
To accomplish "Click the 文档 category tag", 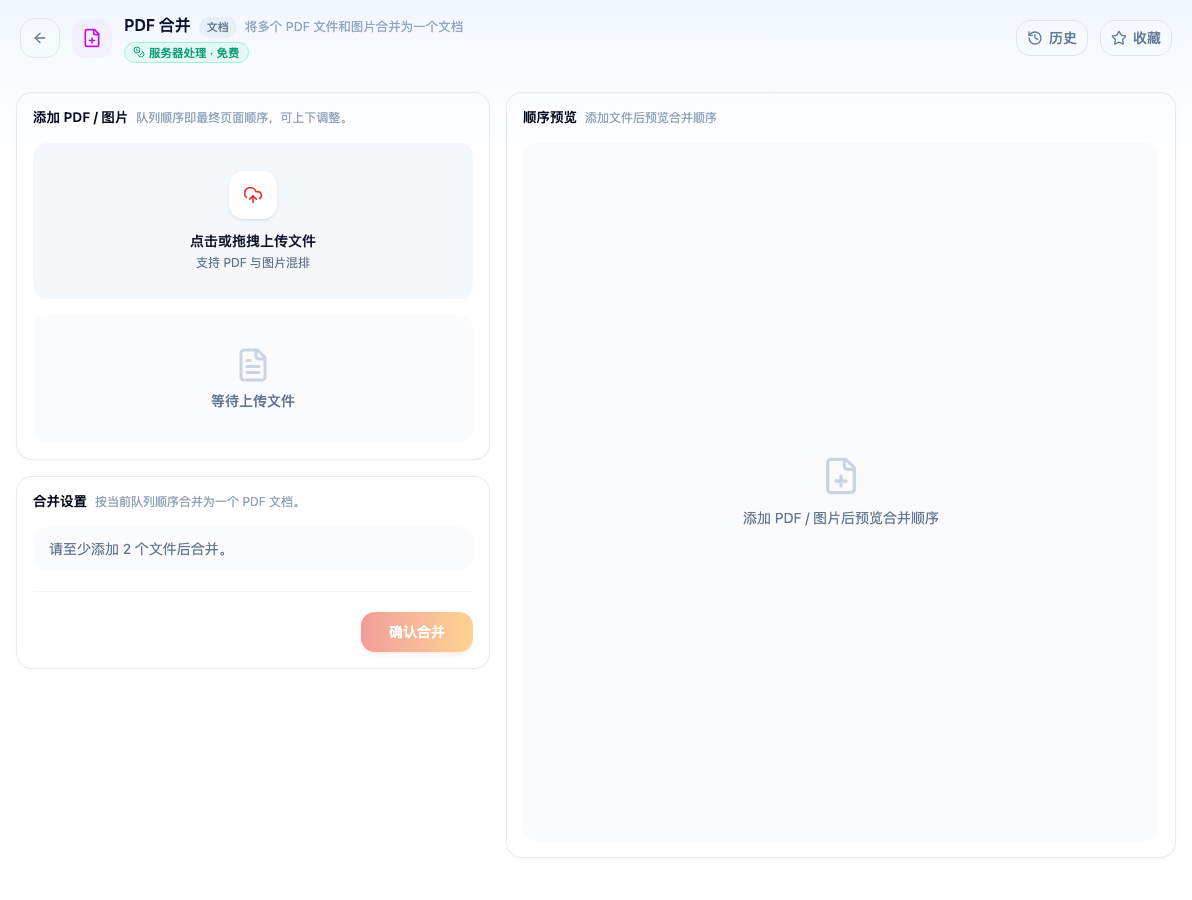I will point(217,27).
